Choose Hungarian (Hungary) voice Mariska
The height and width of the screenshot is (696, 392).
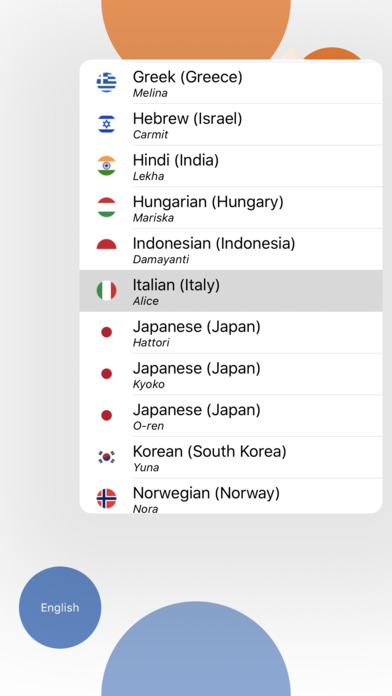[231, 208]
